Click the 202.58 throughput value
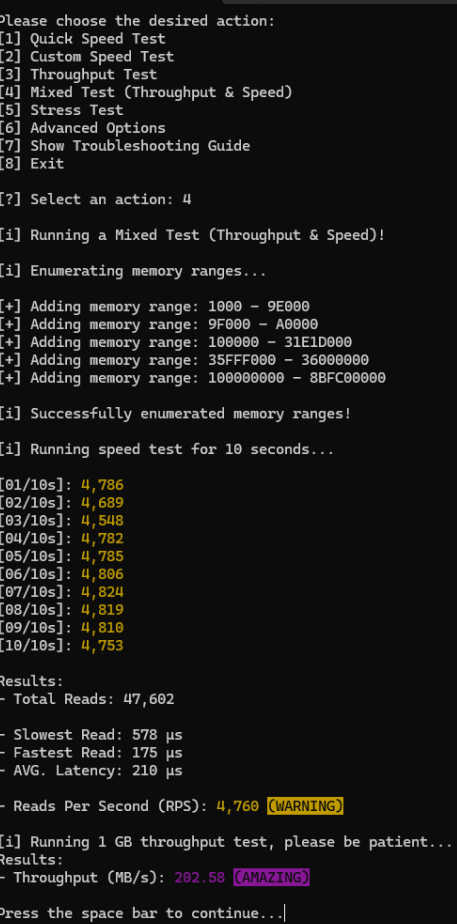 (x=200, y=877)
